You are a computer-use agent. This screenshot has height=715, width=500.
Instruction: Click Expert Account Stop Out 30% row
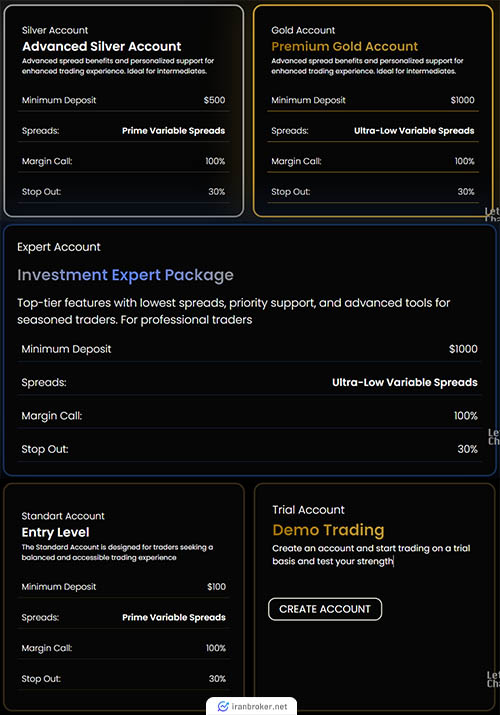249,449
